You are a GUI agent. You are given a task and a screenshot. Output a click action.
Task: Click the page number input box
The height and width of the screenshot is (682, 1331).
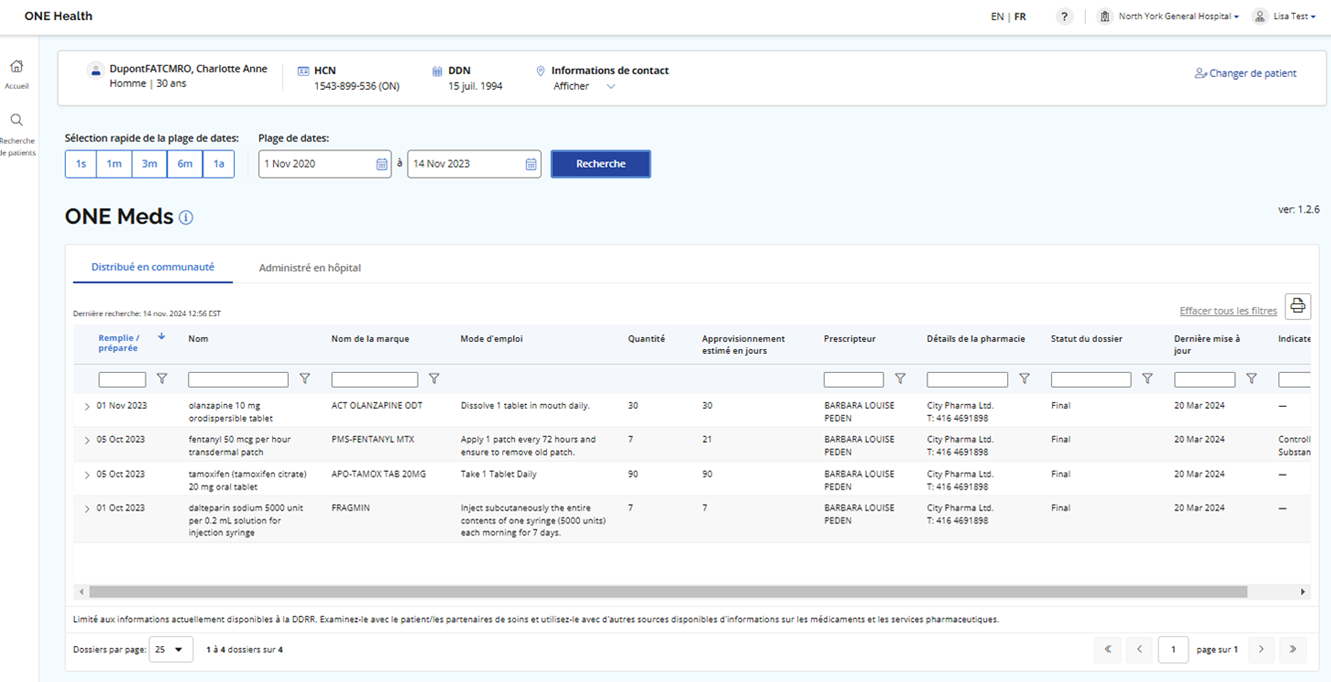tap(1174, 650)
